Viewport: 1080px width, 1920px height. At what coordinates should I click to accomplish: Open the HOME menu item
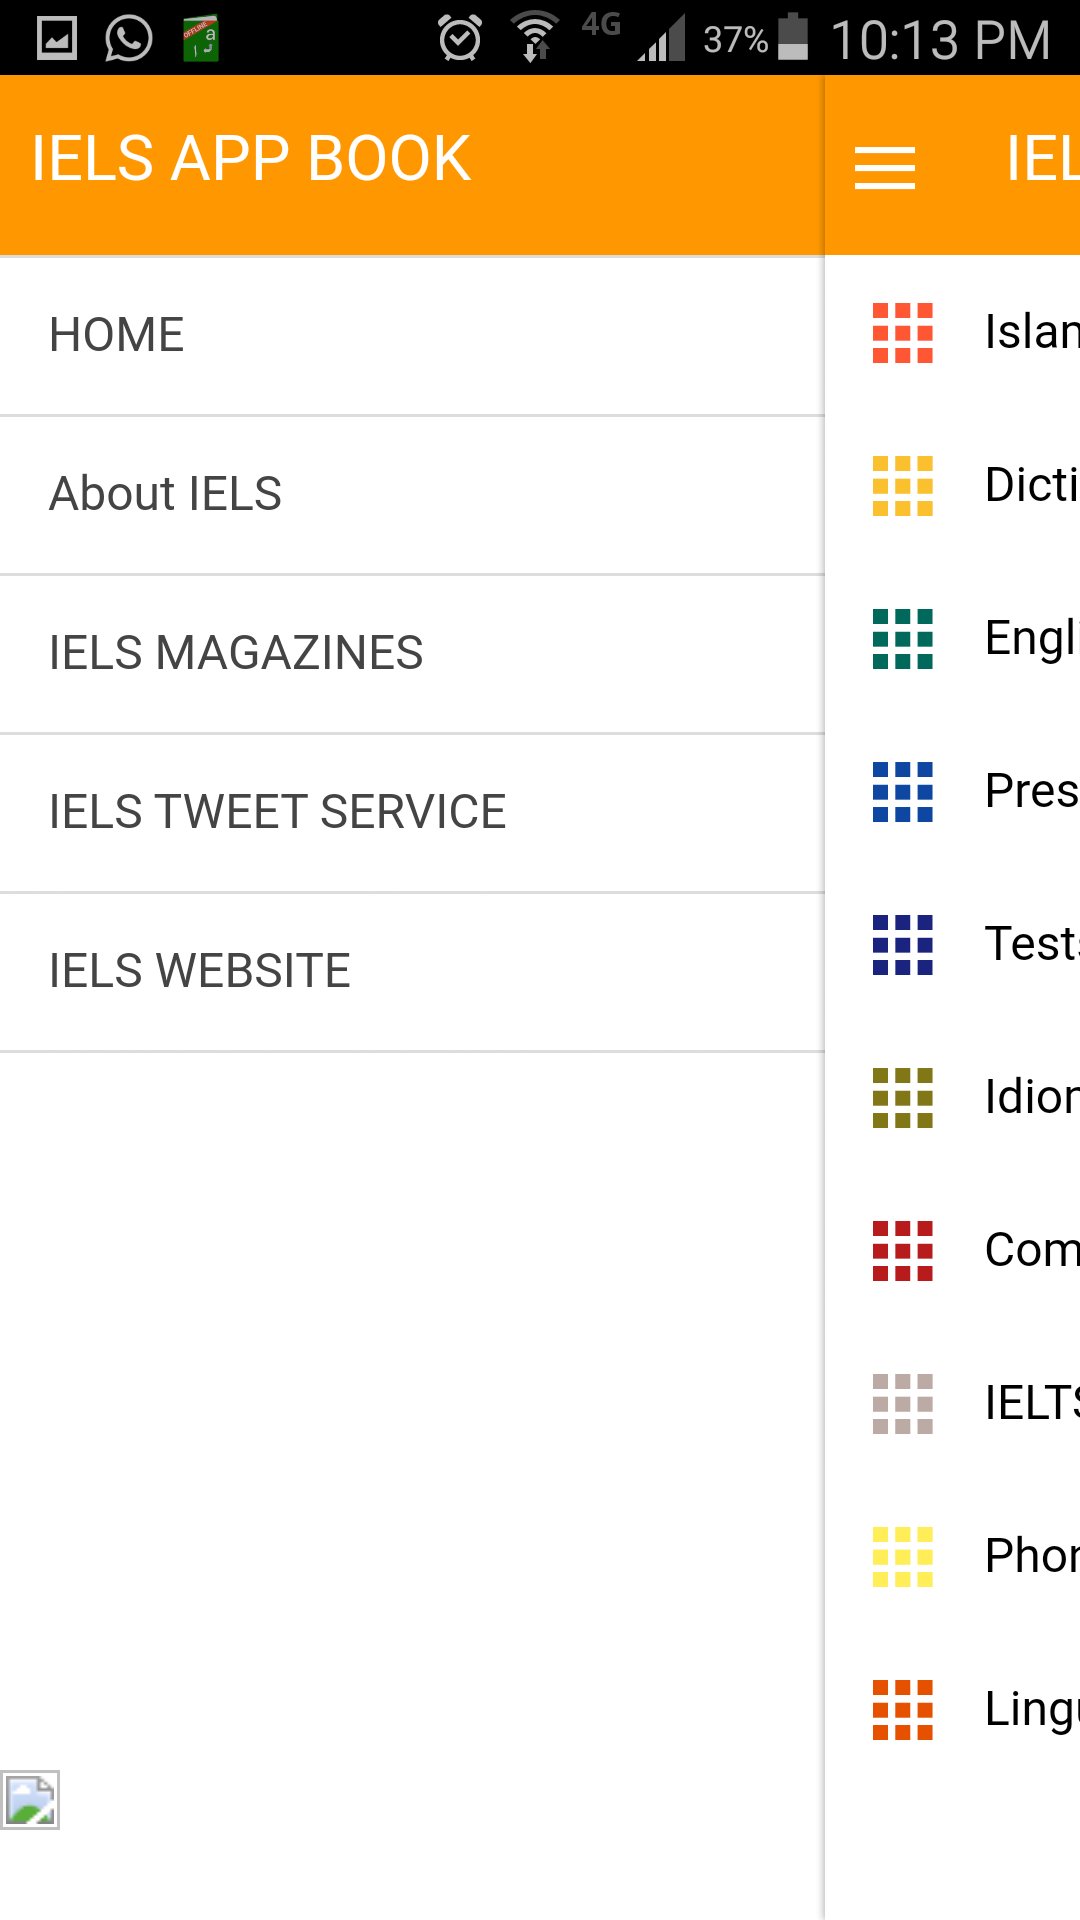coord(117,335)
